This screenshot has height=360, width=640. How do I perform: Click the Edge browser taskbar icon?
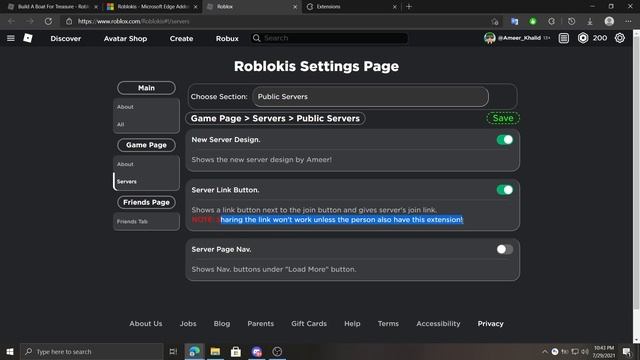pos(194,351)
